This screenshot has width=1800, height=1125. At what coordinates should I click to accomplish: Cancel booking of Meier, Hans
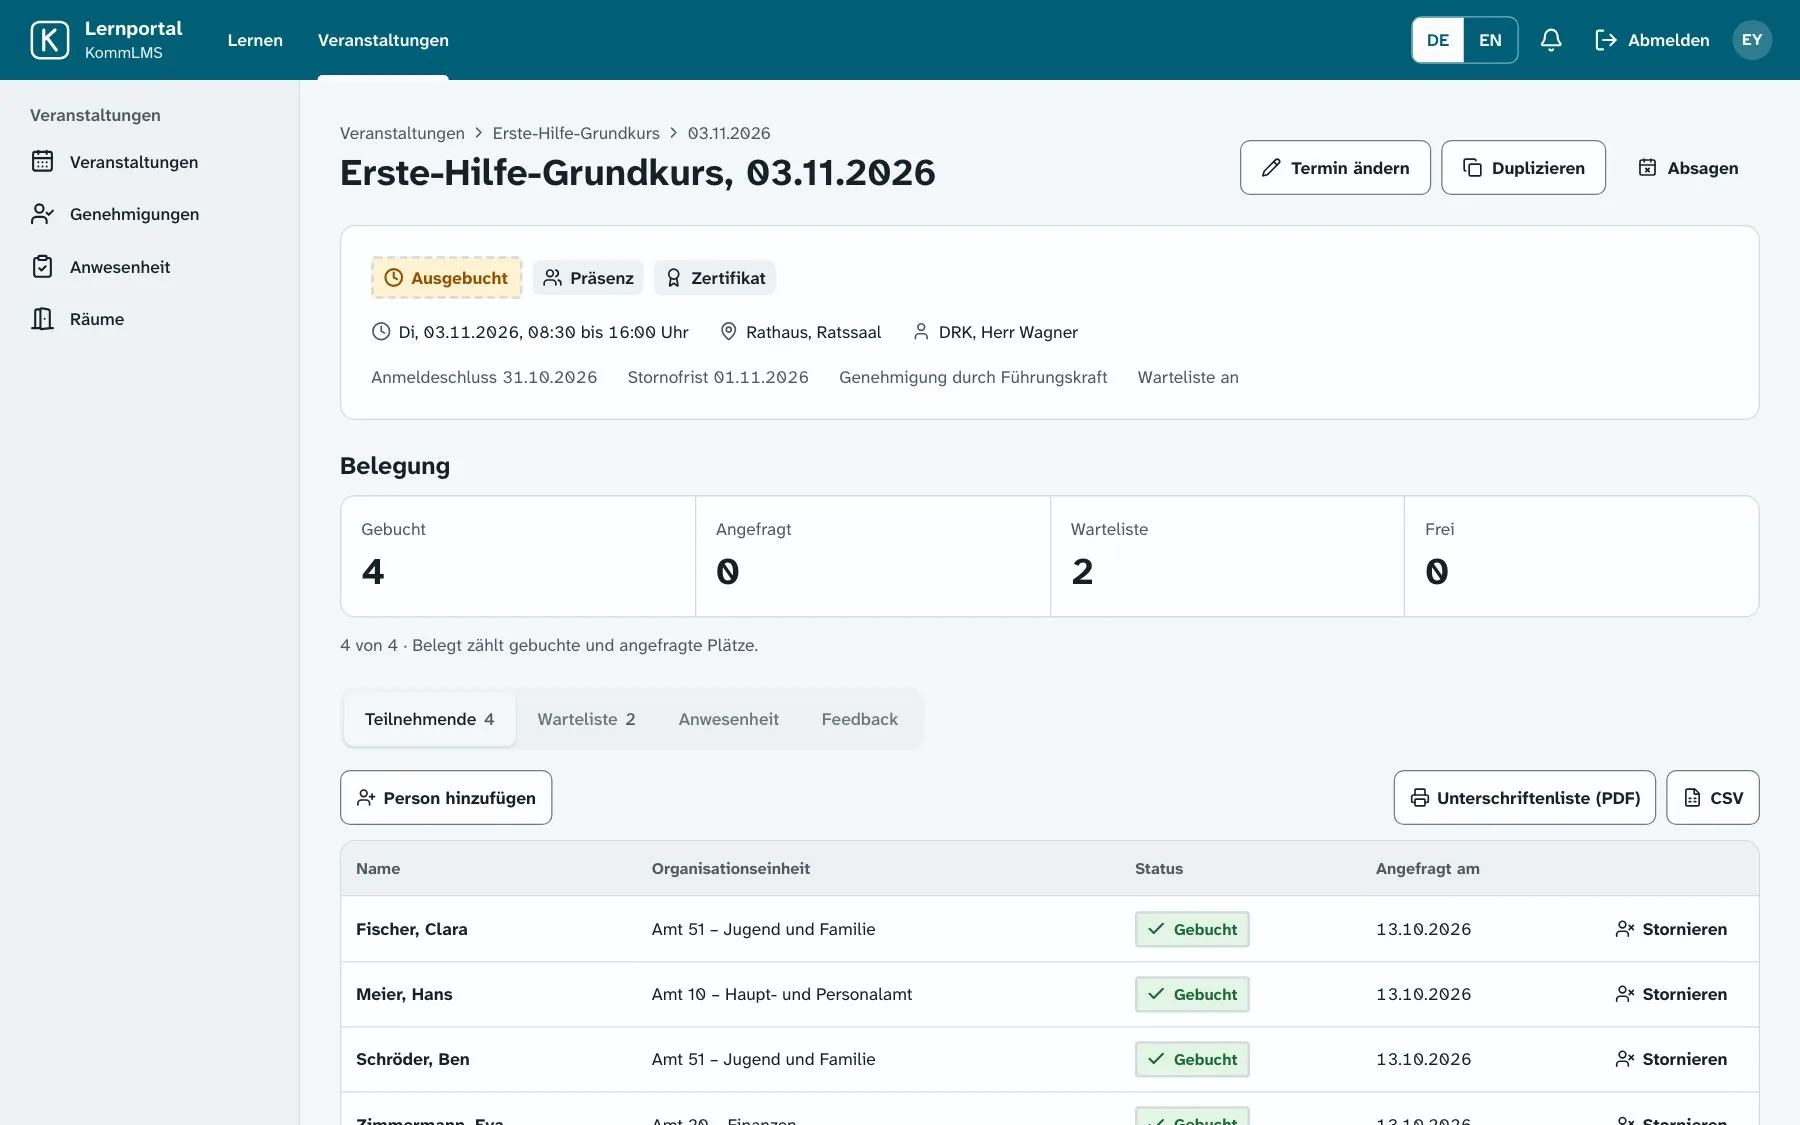pyautogui.click(x=1671, y=994)
